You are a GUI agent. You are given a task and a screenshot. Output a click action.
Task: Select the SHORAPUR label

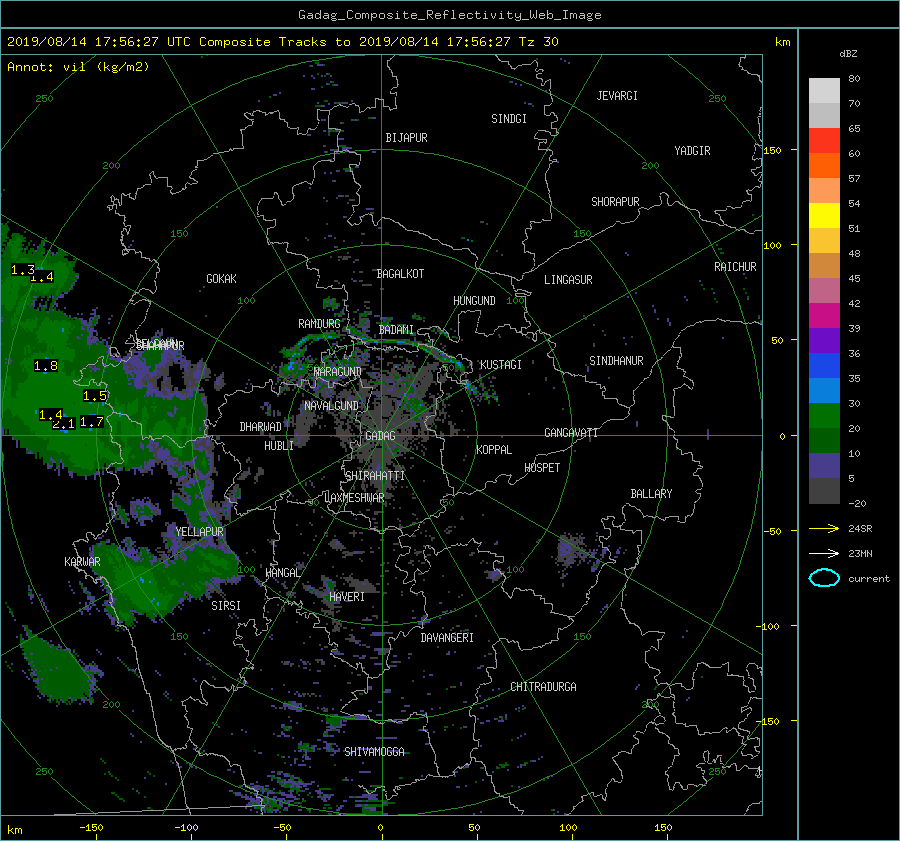[x=615, y=202]
